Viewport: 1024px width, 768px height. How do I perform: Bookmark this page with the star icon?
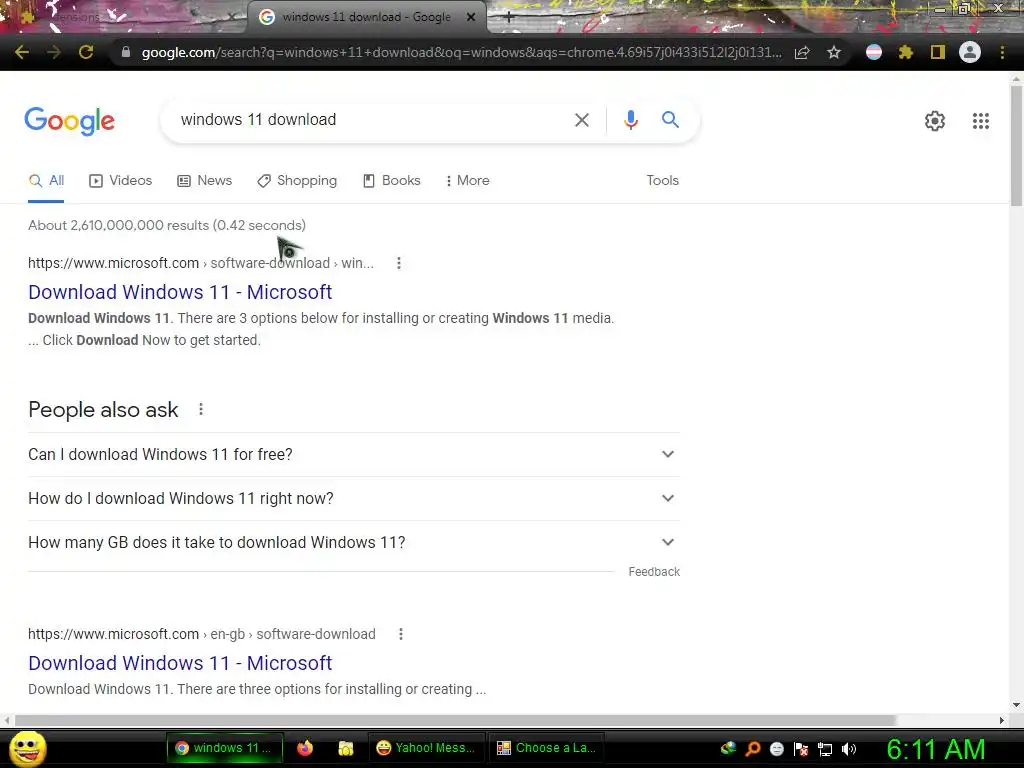click(x=834, y=52)
